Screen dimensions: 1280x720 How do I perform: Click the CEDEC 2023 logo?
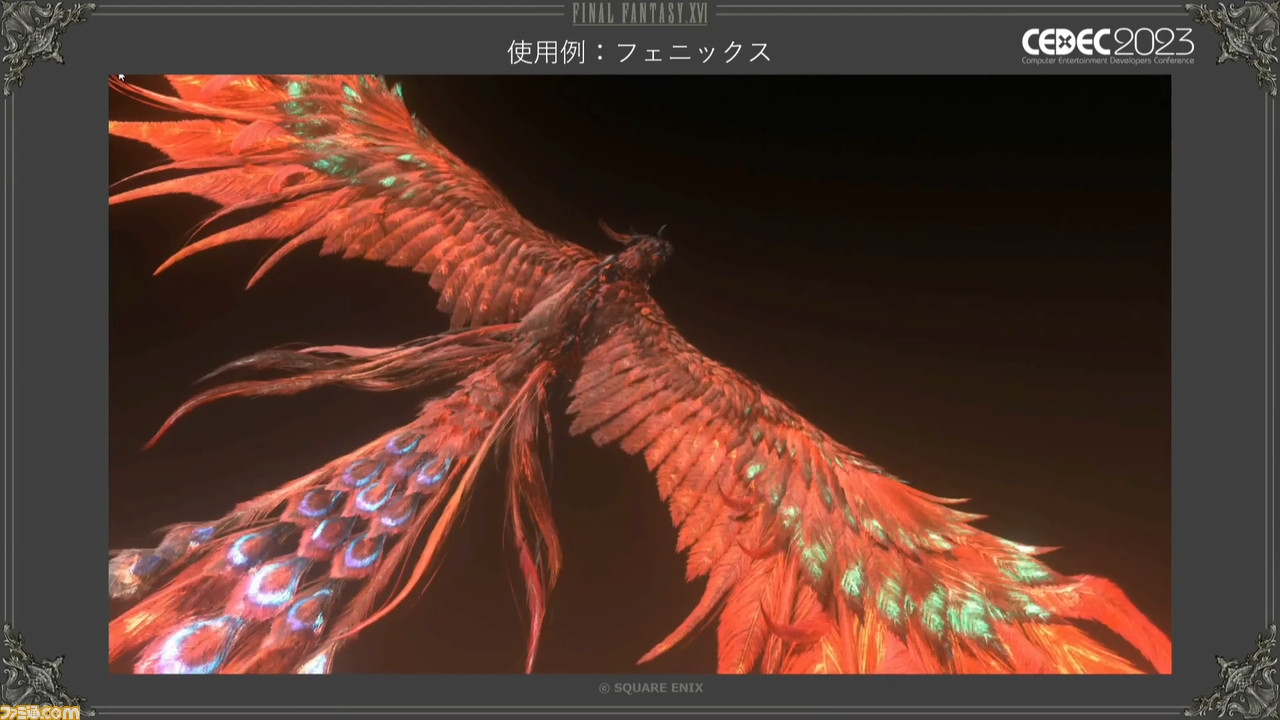point(1107,45)
